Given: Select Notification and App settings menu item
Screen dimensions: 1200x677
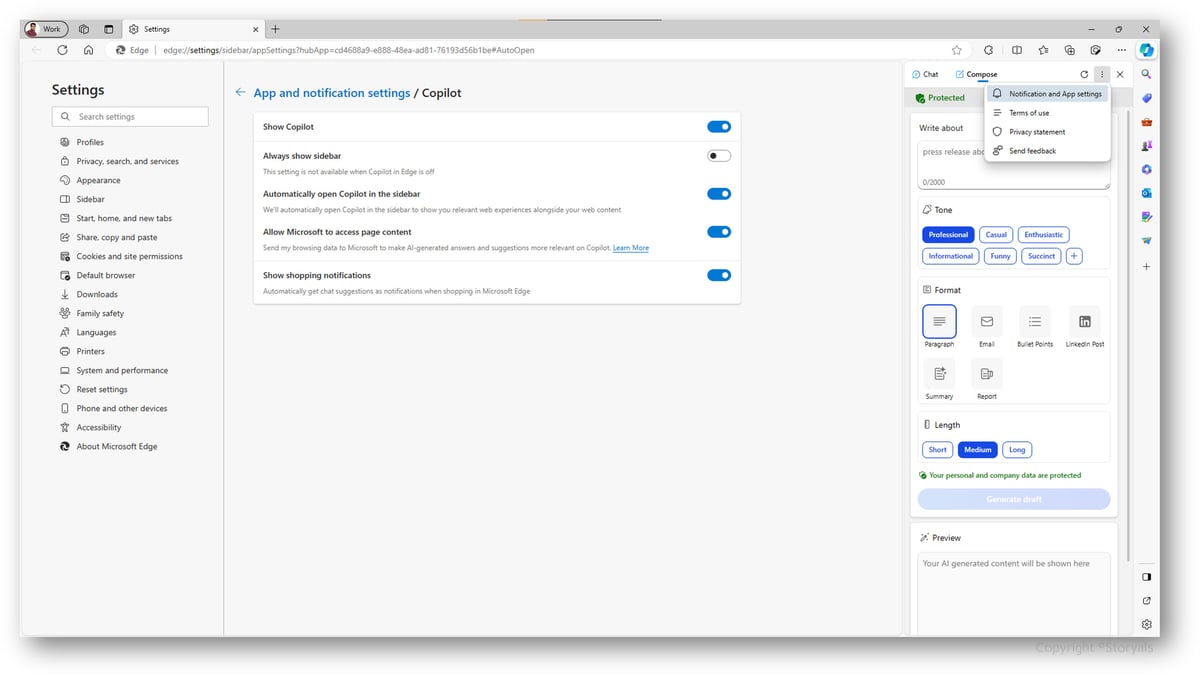Looking at the screenshot, I should 1047,94.
